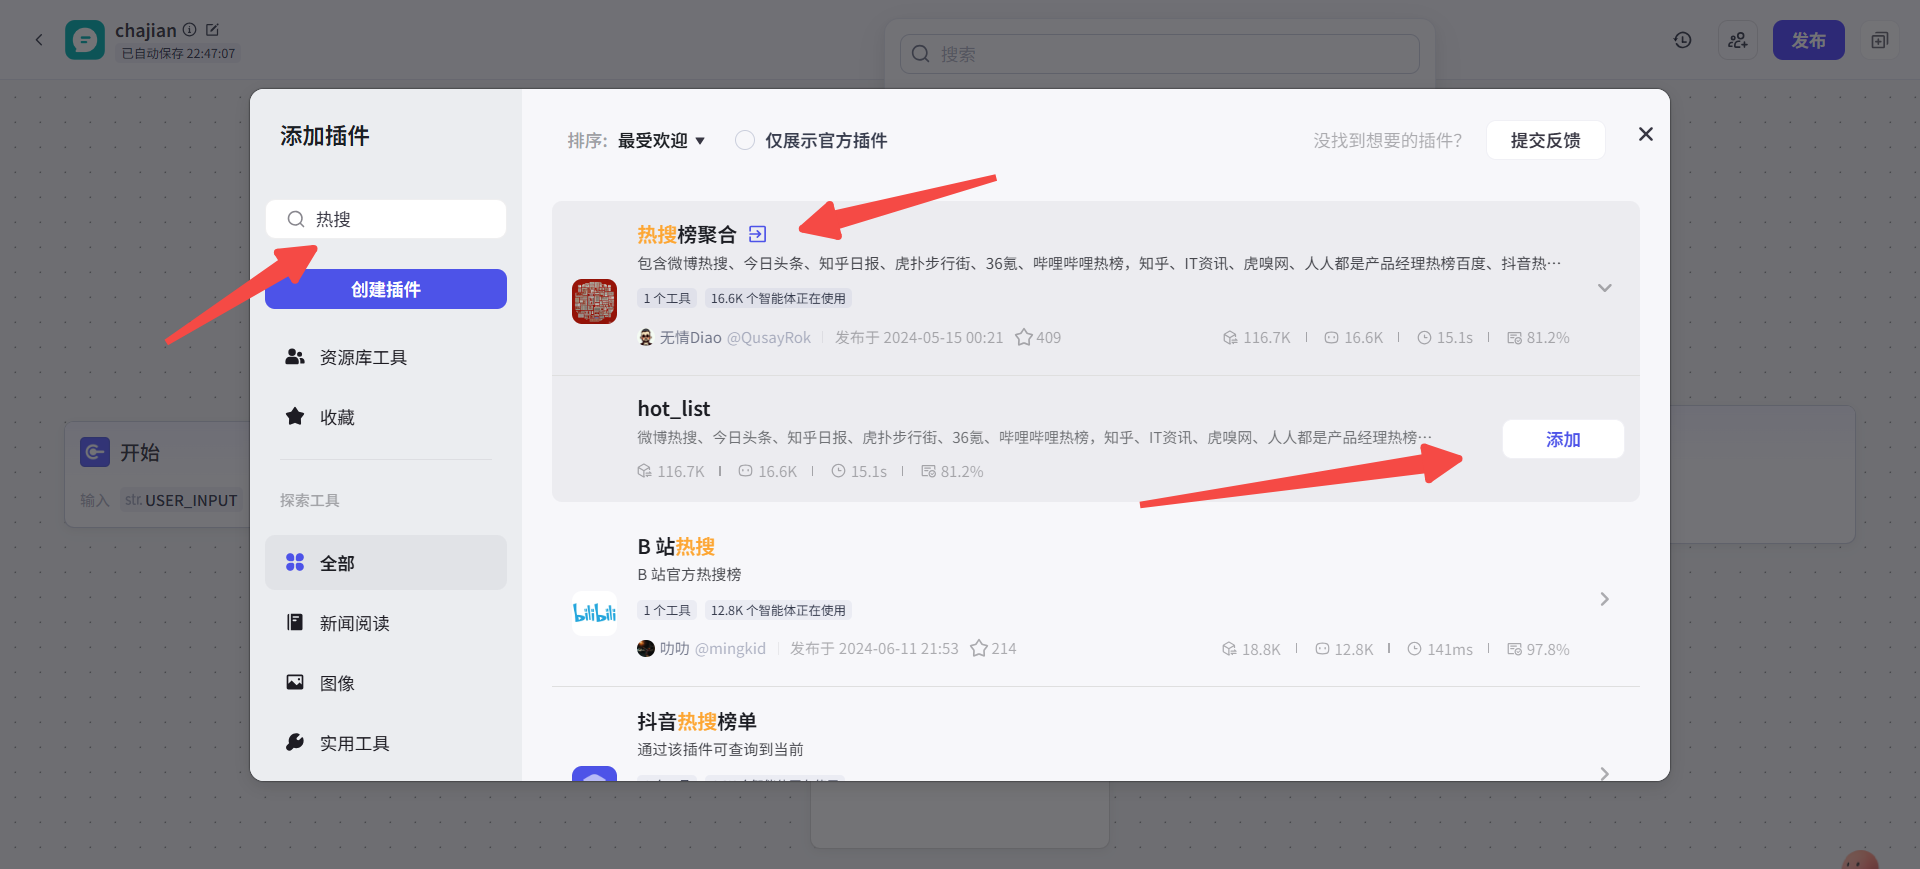Click the 热搜榜聚合 plugin thumbnail

coord(594,301)
